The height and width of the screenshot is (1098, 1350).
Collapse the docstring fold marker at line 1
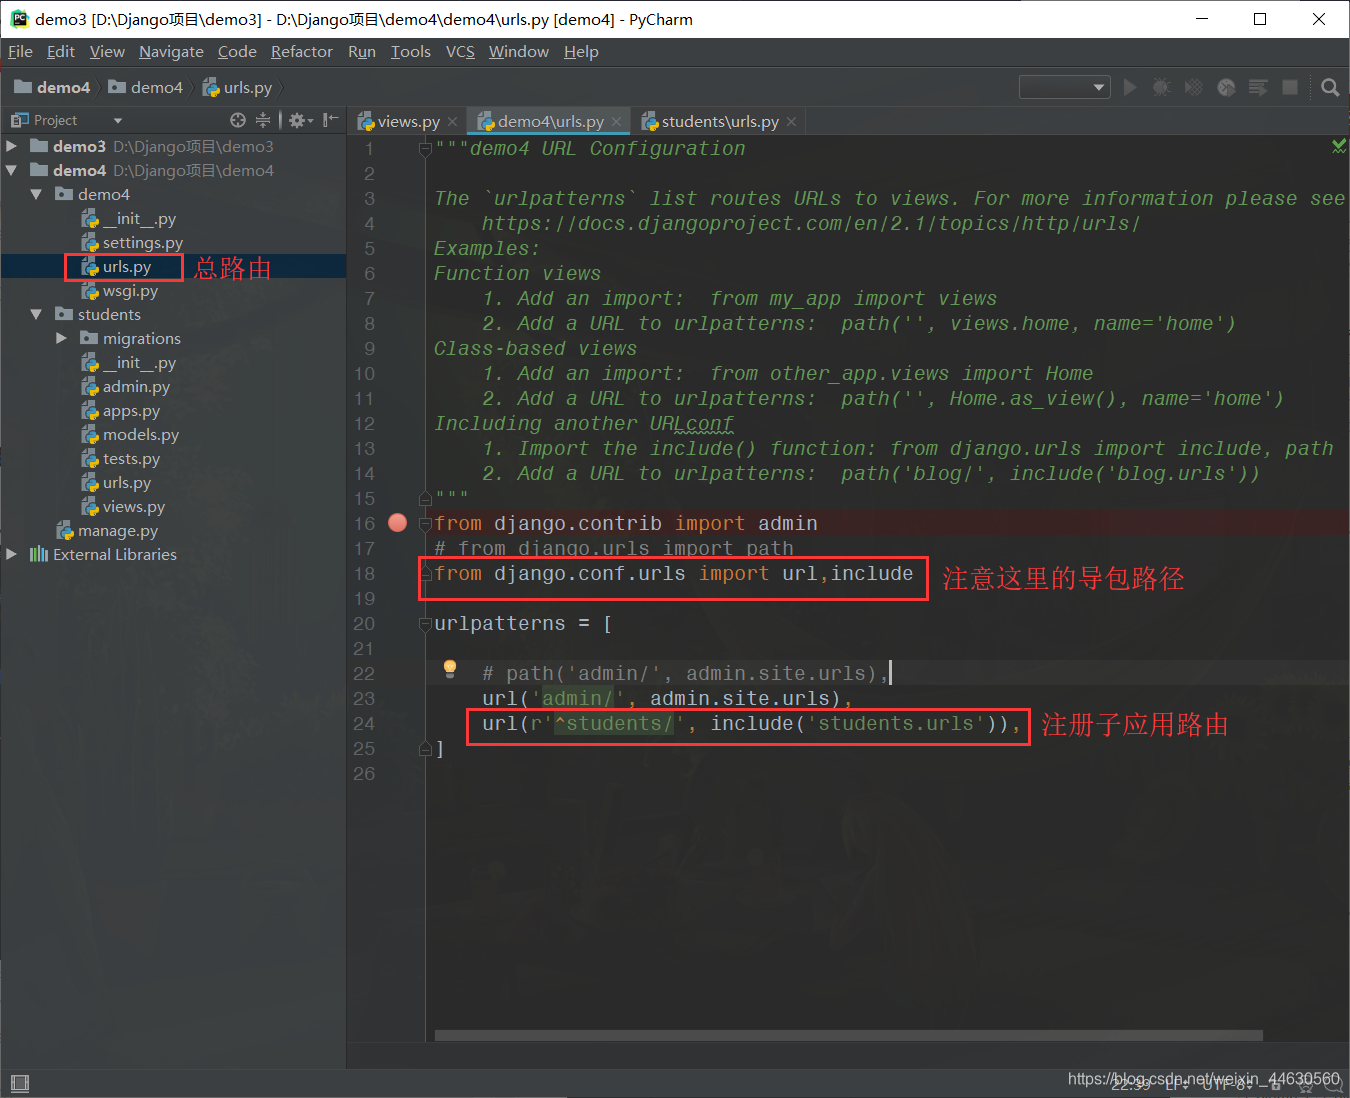(x=425, y=149)
